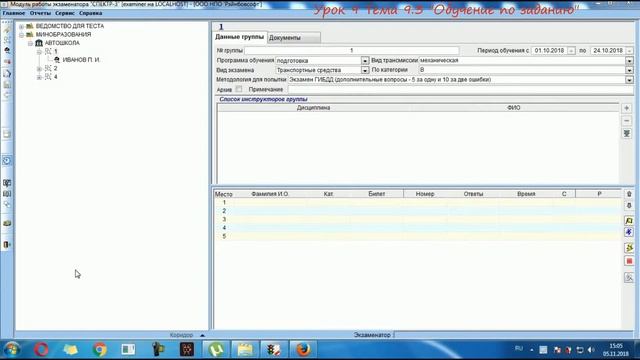Add instructor with plus button
The width and height of the screenshot is (640, 360).
coord(627,108)
